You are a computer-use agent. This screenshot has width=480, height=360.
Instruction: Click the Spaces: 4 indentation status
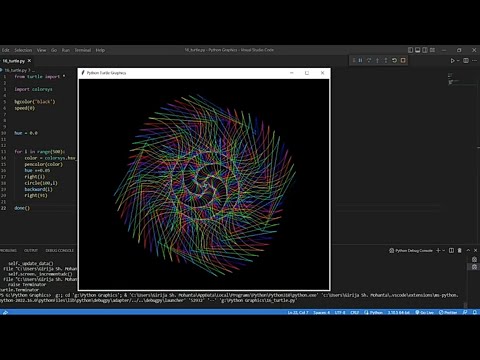(322, 312)
